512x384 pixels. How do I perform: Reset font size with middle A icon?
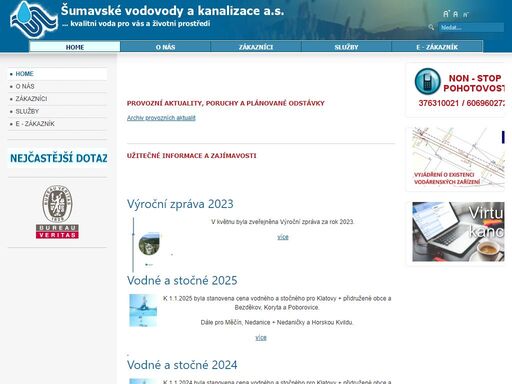coord(456,14)
